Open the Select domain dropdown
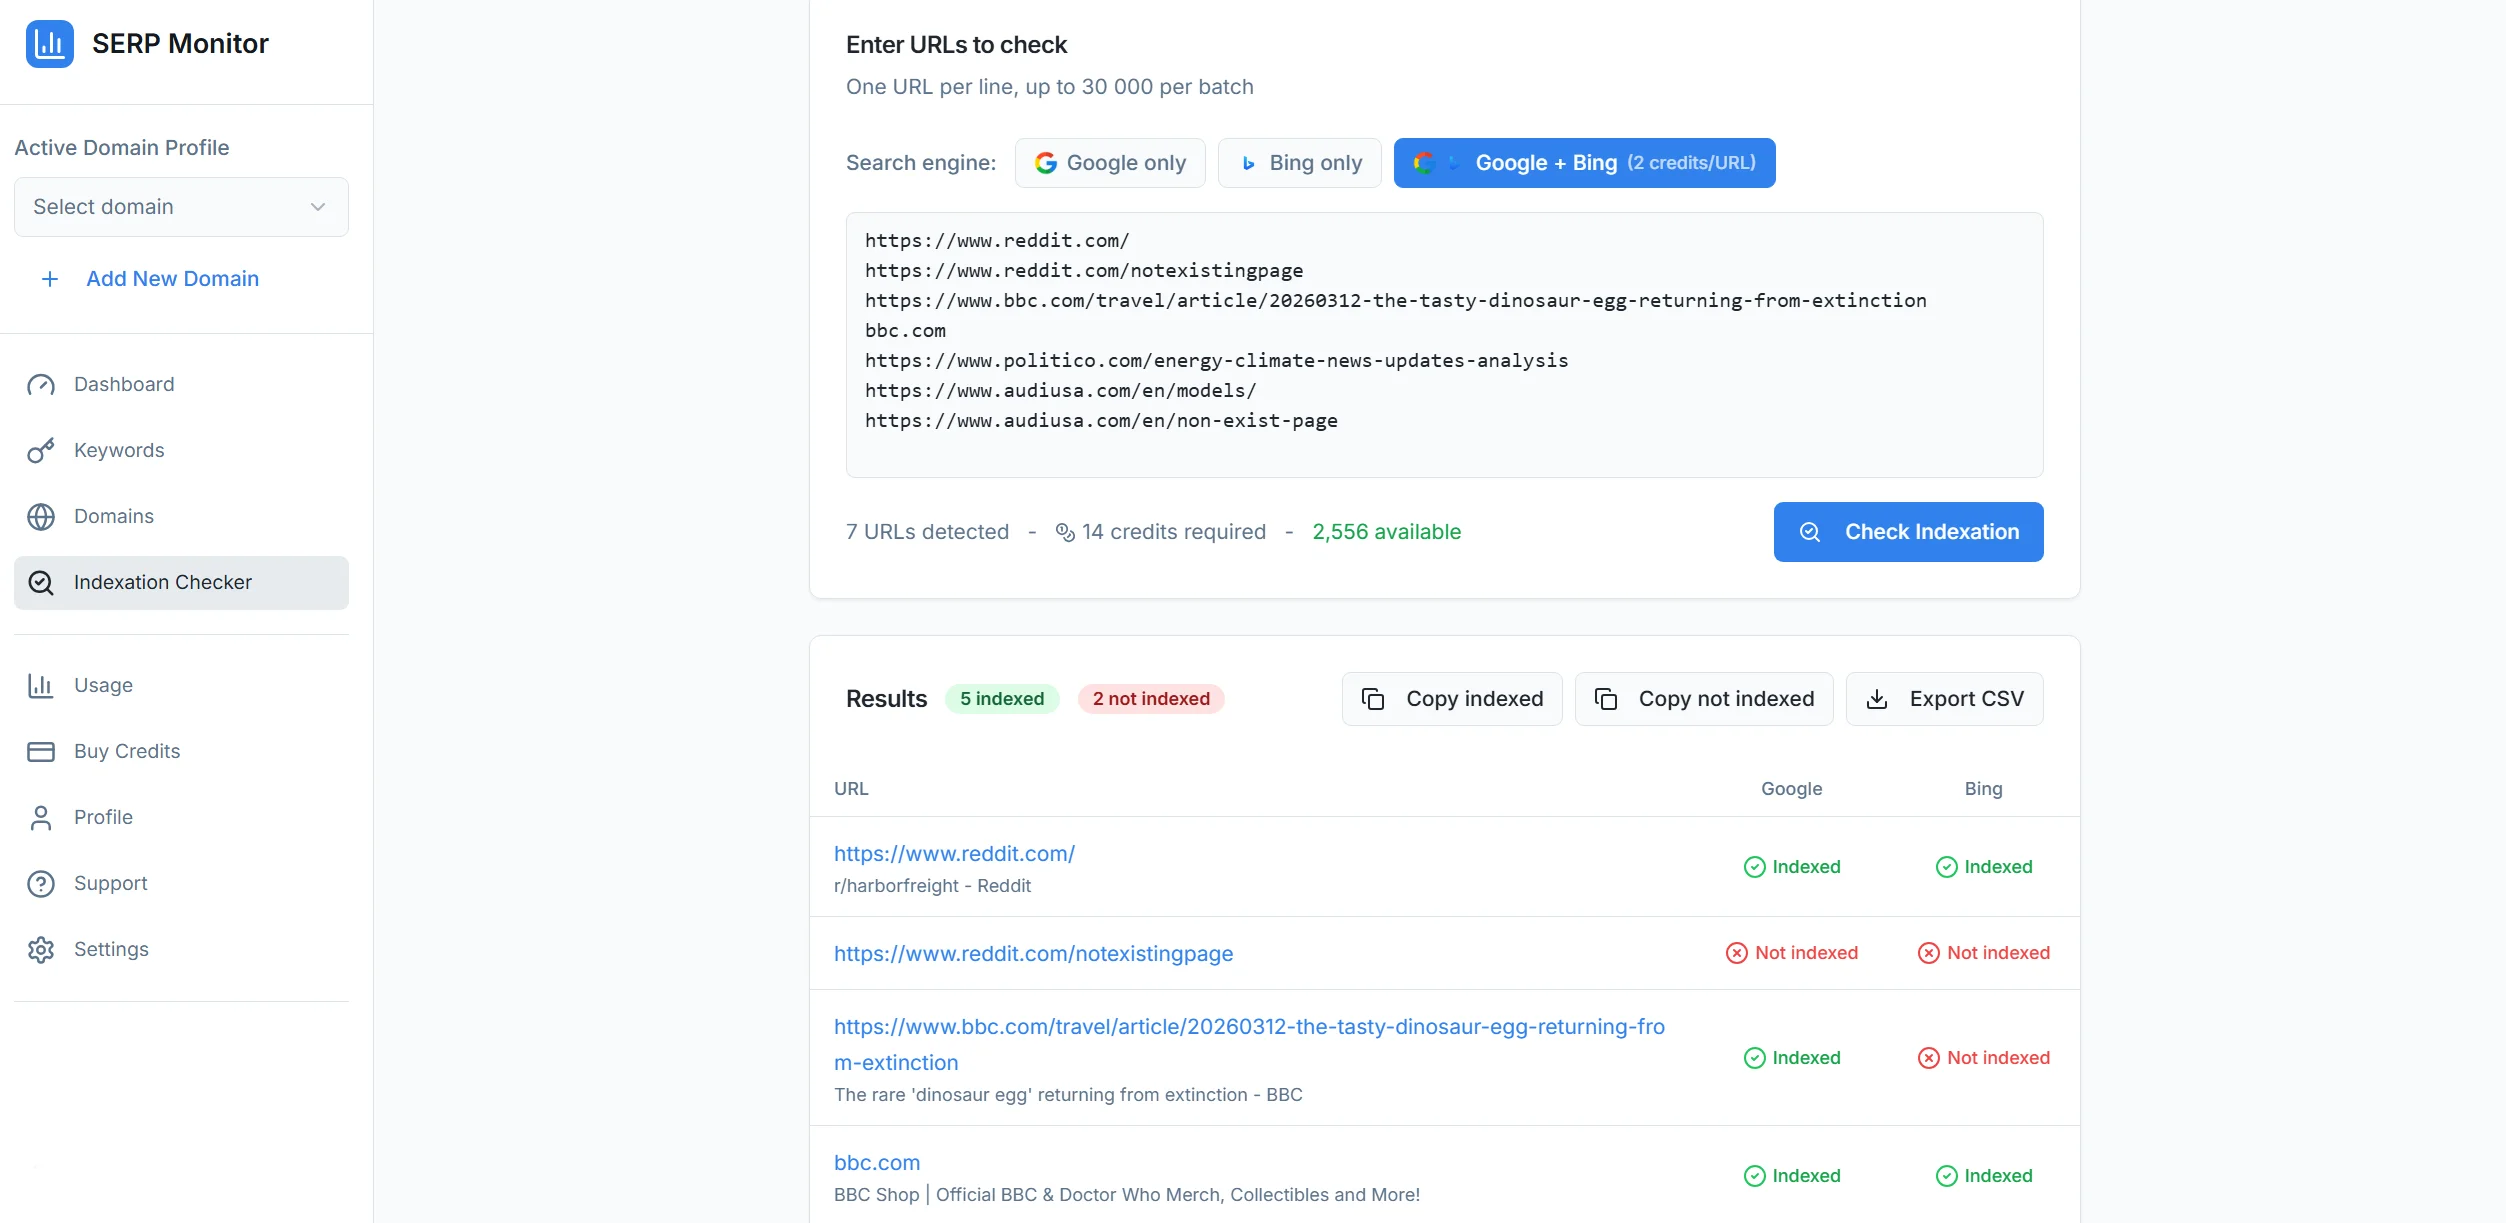This screenshot has width=2506, height=1223. 181,207
